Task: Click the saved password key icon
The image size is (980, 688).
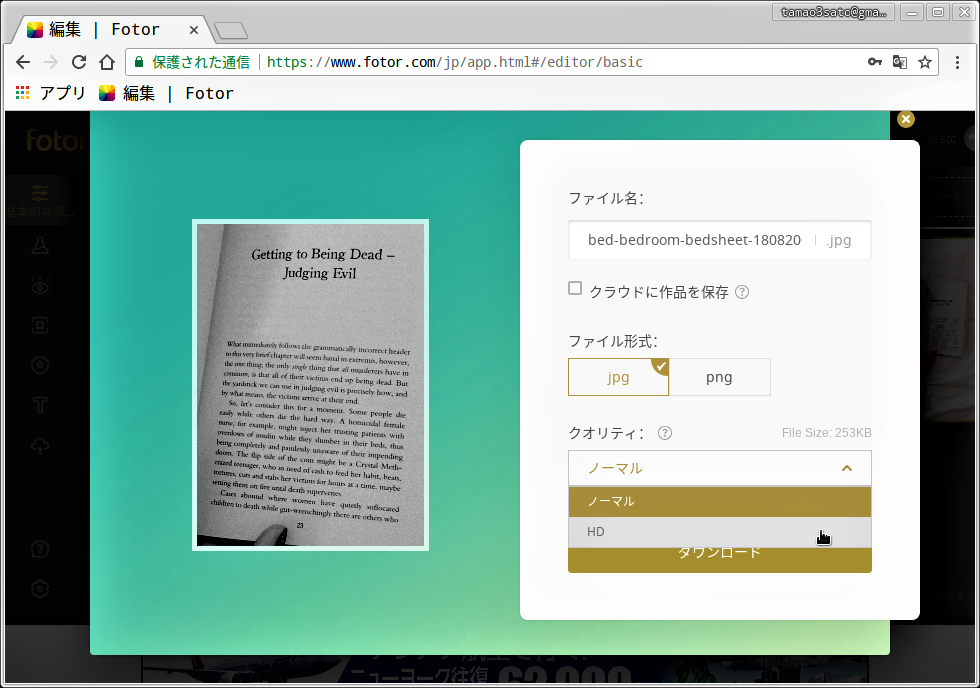Action: pyautogui.click(x=874, y=62)
